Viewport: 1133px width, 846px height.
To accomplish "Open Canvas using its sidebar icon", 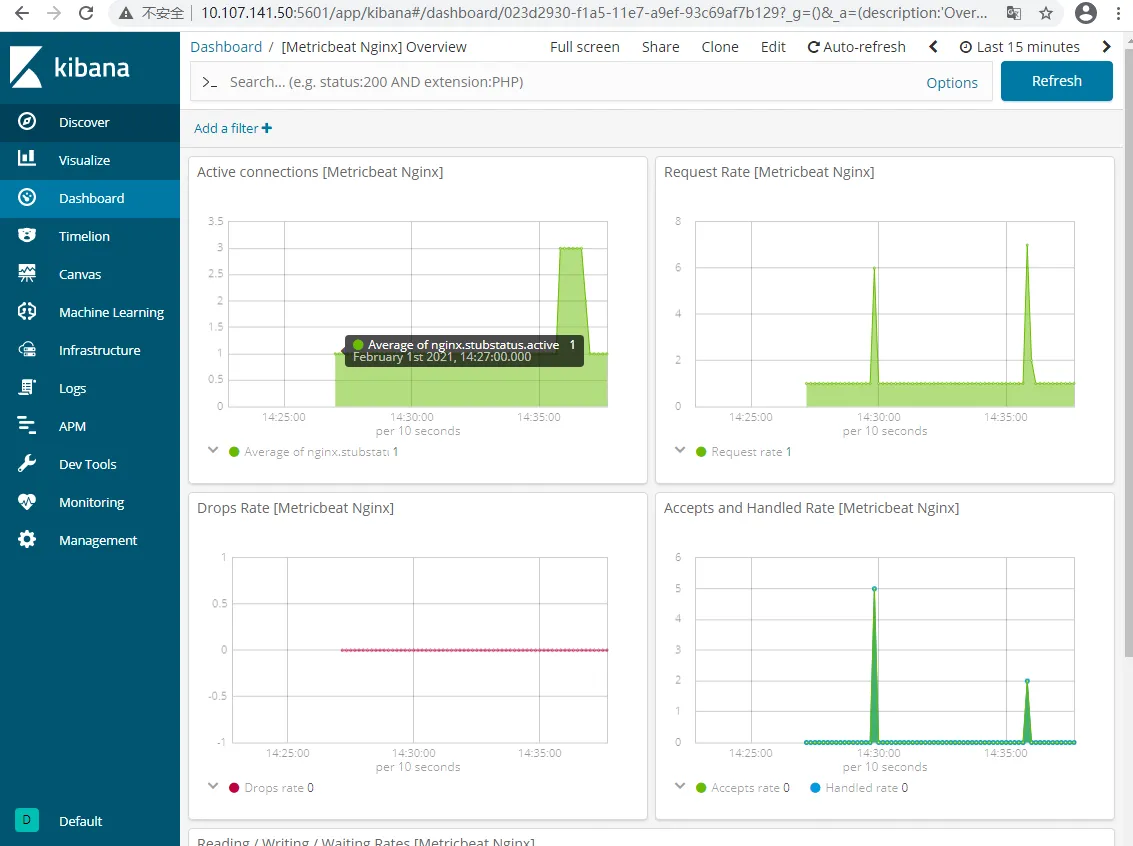I will click(x=27, y=274).
